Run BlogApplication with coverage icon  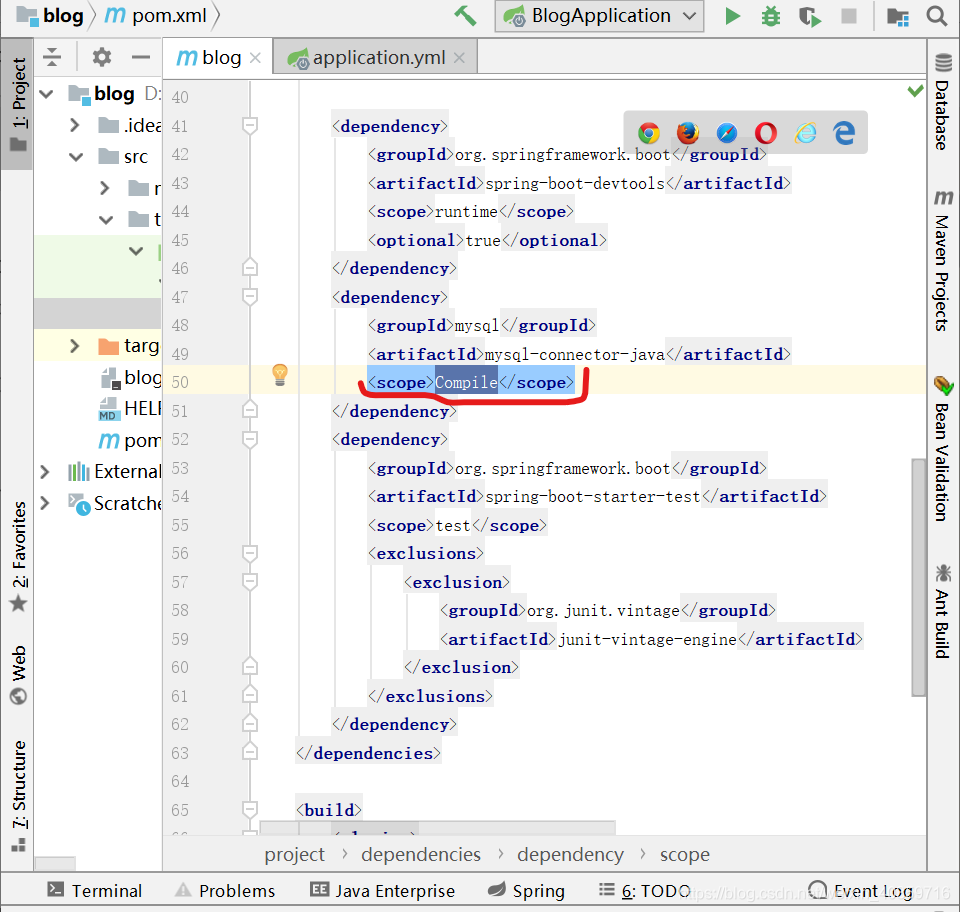pyautogui.click(x=809, y=16)
